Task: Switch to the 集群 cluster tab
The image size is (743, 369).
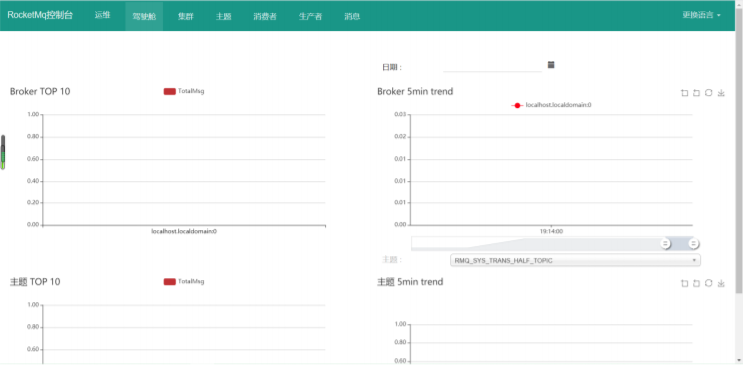Action: 186,16
